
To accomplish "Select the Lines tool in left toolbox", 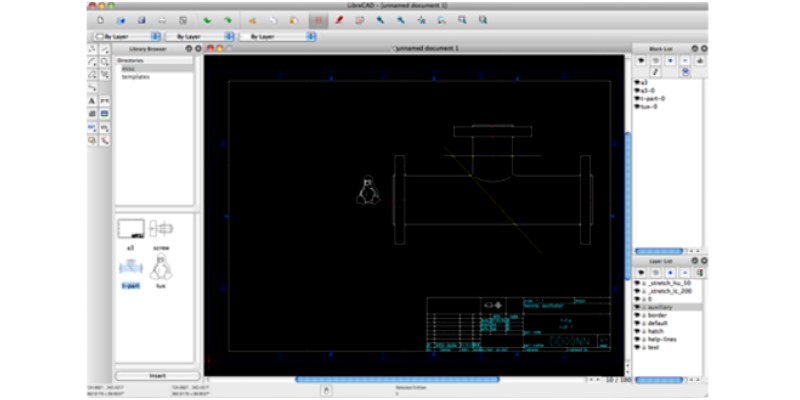I will point(105,49).
